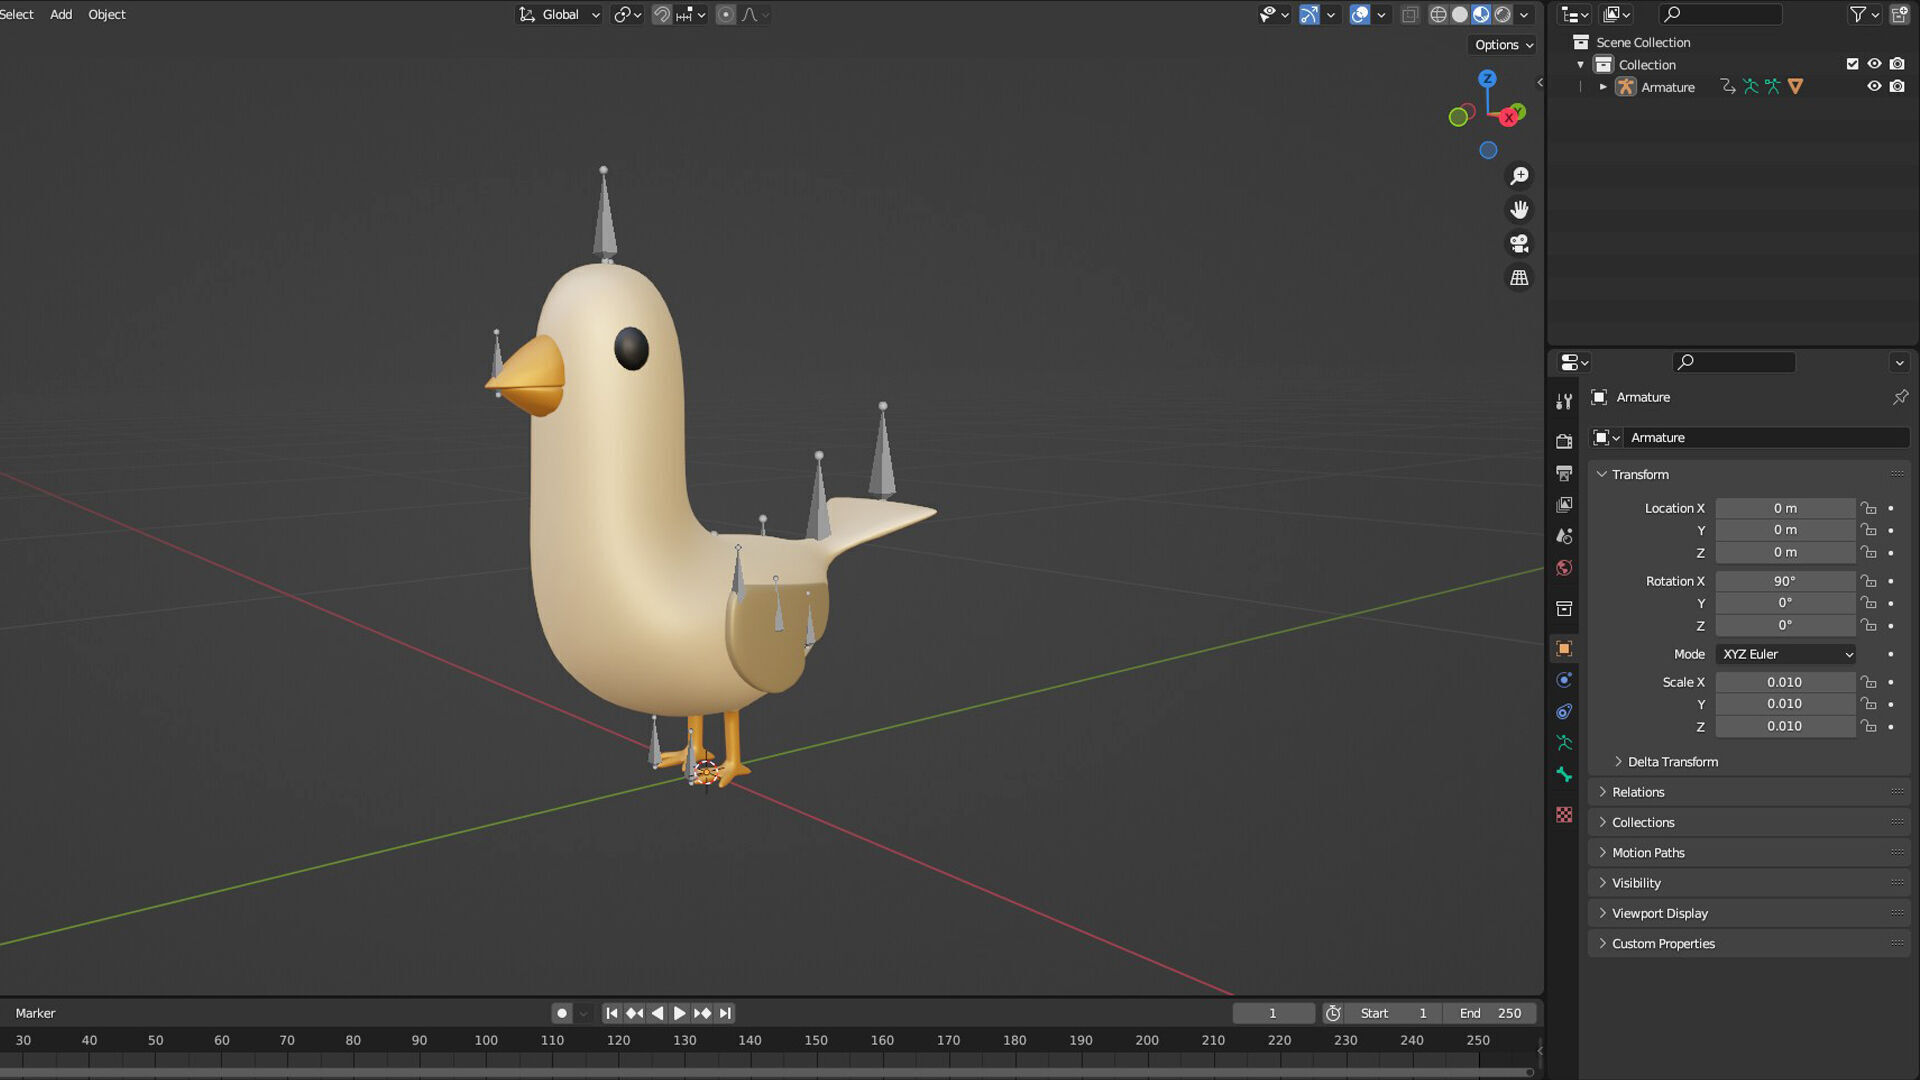Open the Object properties tab
Screen dimensions: 1920x1080
pyautogui.click(x=1564, y=648)
